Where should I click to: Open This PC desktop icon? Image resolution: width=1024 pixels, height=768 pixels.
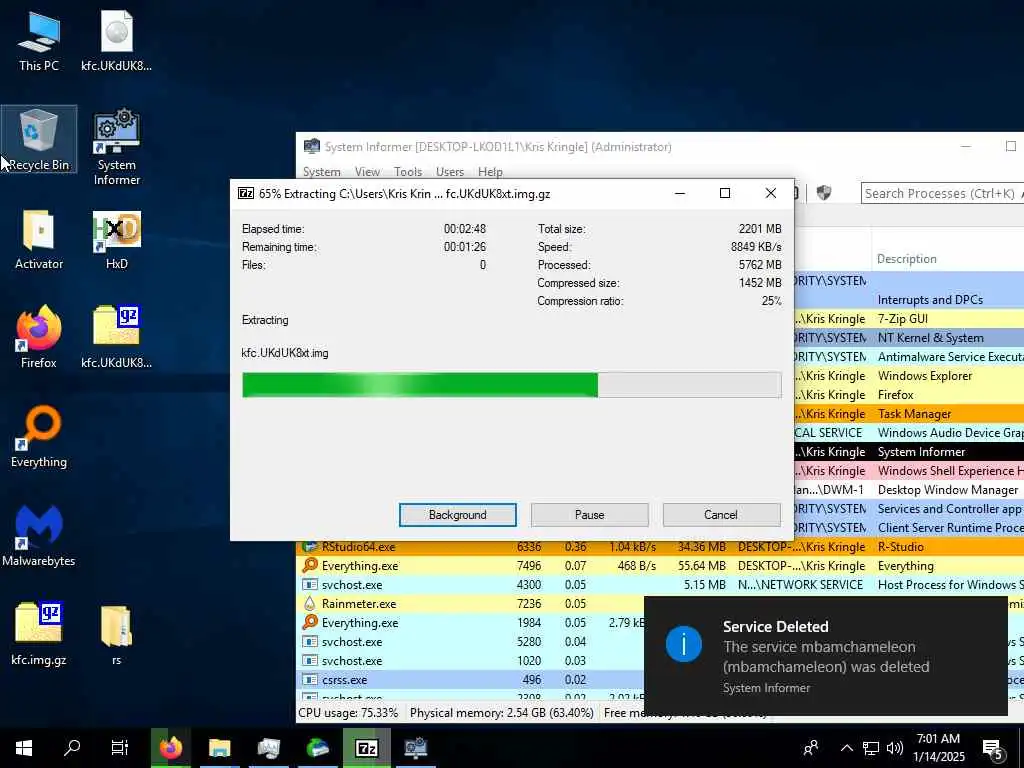click(x=39, y=41)
